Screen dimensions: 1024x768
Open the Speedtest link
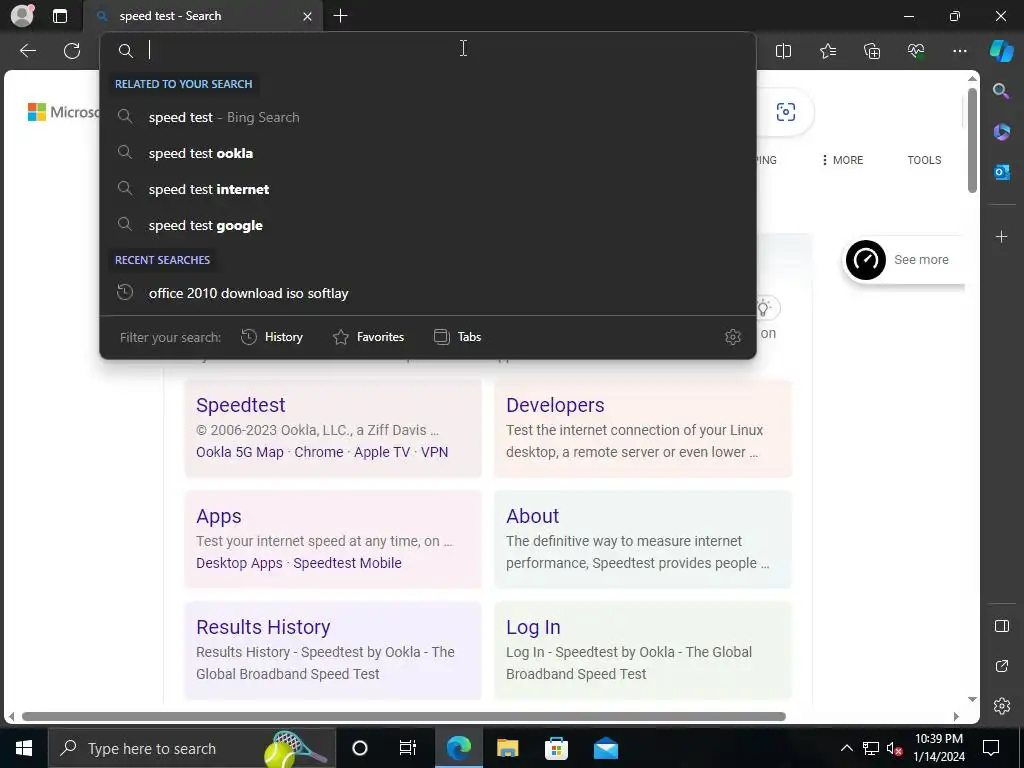(x=240, y=405)
